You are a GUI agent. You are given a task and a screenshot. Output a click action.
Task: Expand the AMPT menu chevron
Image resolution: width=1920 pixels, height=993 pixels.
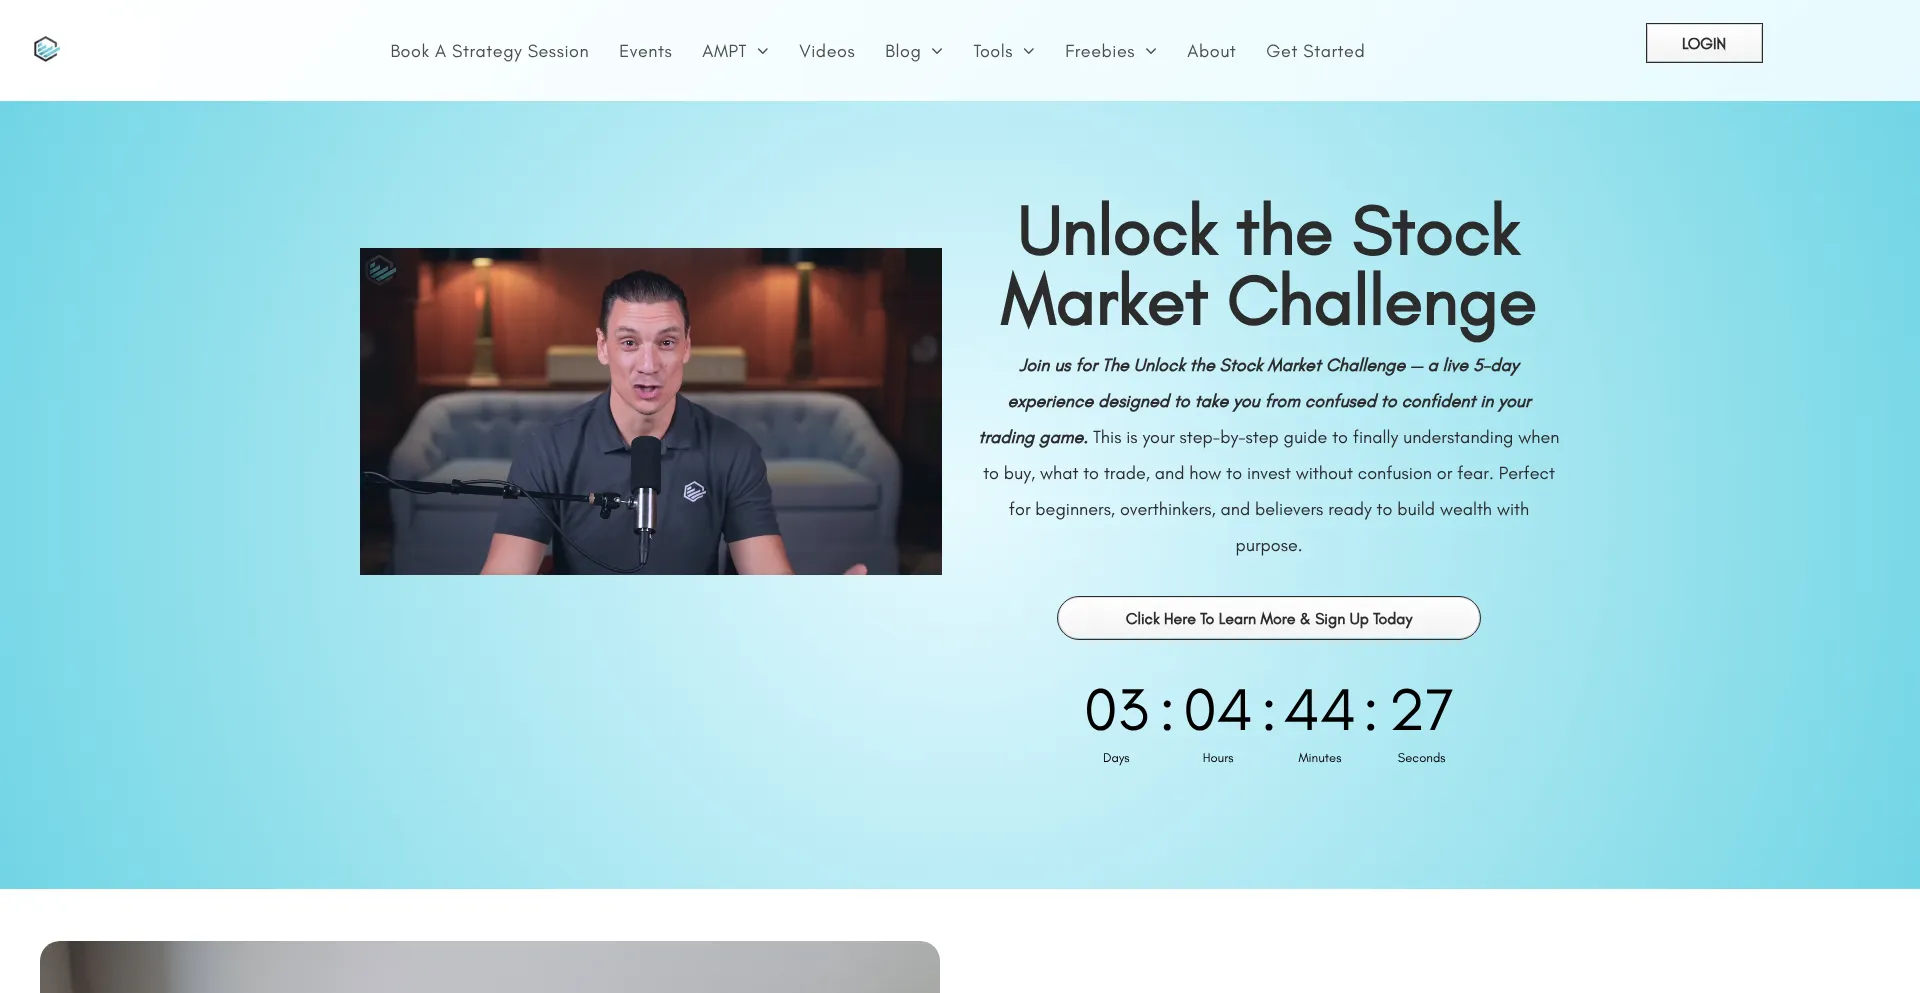[763, 51]
